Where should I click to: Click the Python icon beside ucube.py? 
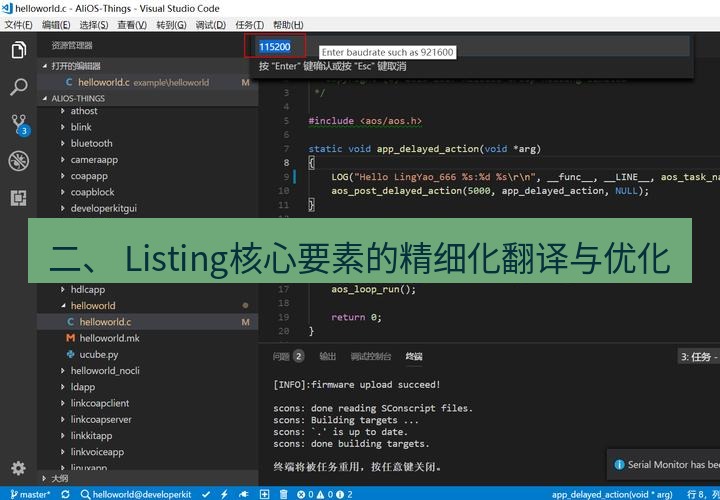point(70,354)
